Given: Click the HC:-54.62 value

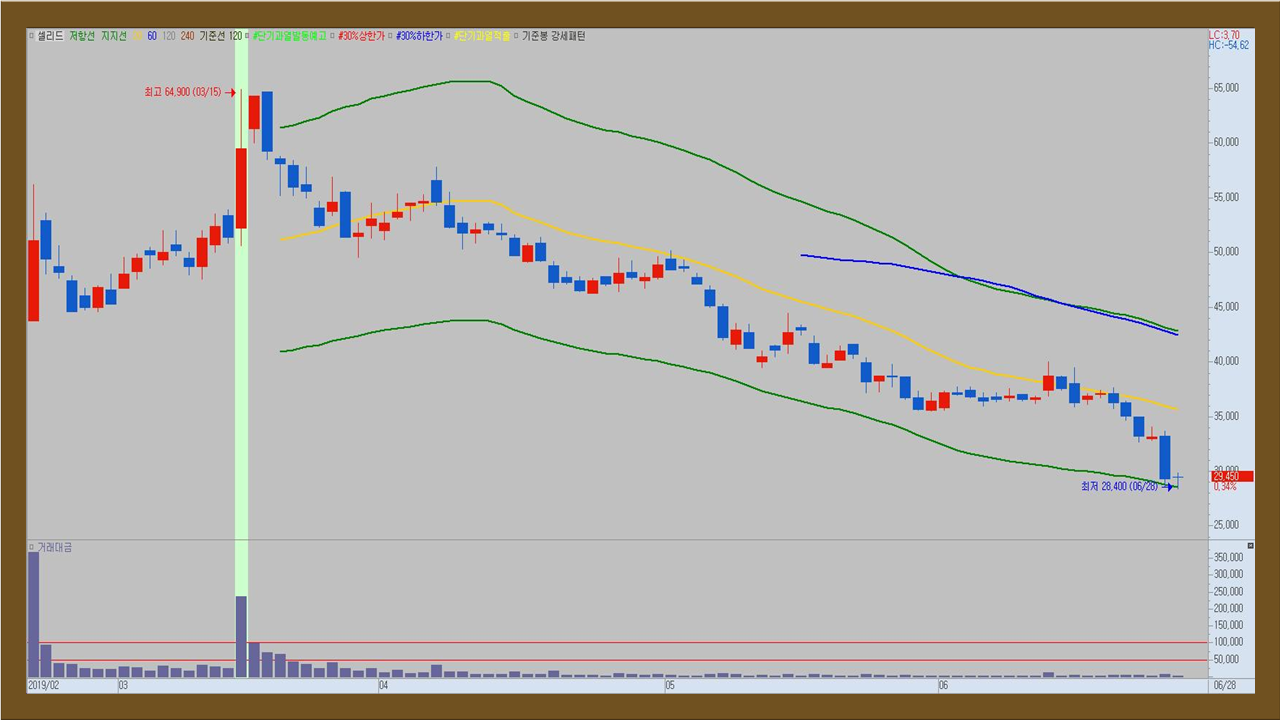Looking at the screenshot, I should (1228, 45).
